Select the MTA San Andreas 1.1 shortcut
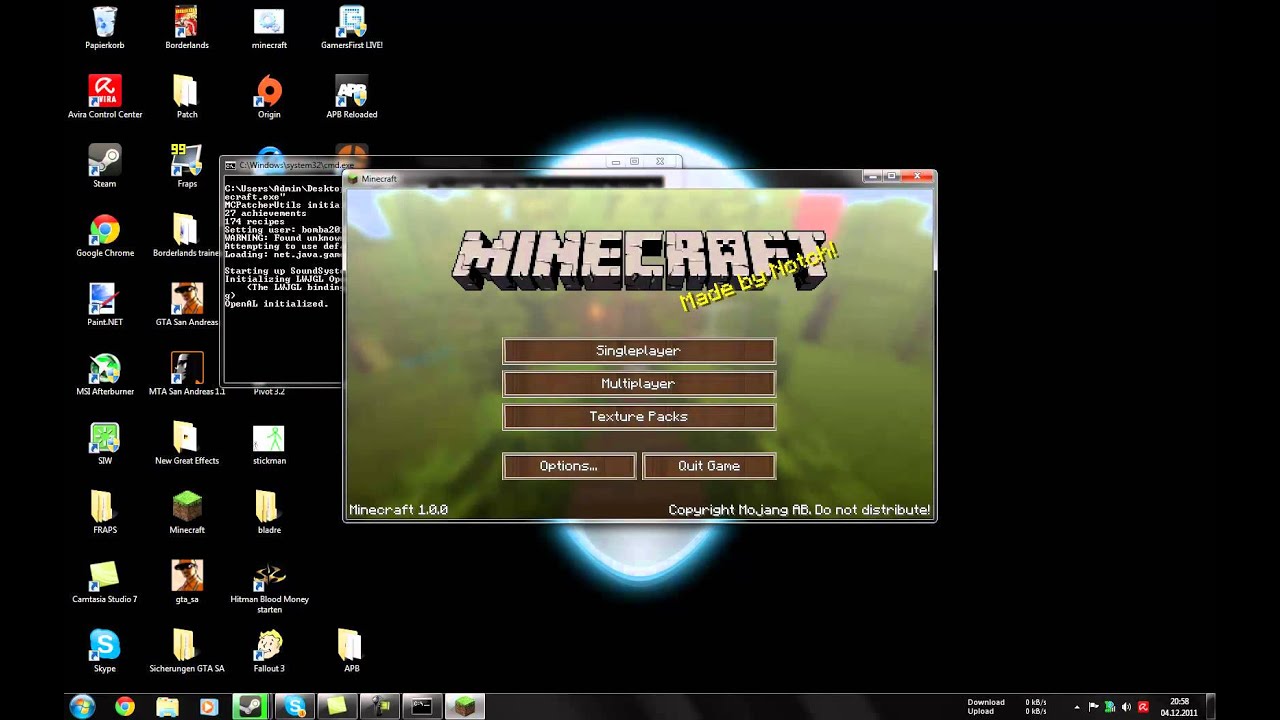This screenshot has height=720, width=1280. (x=187, y=374)
